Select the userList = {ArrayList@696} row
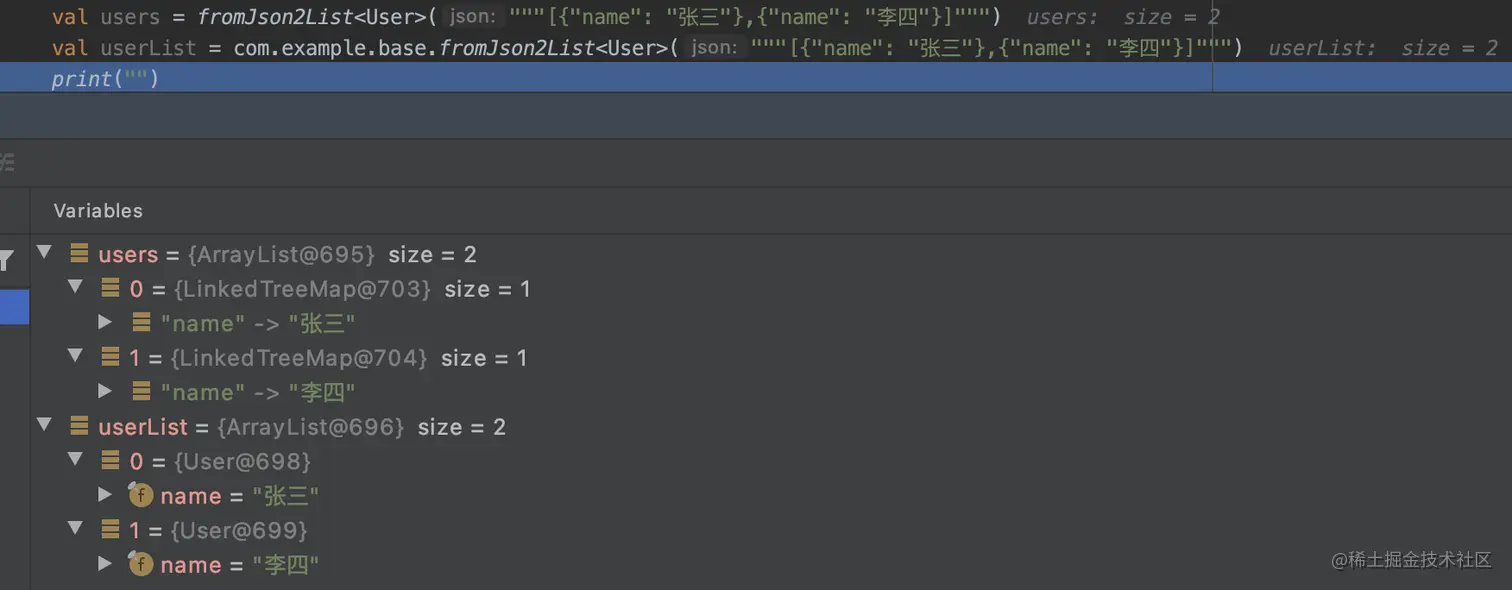Screen dimensions: 1512x590 coord(771,427)
